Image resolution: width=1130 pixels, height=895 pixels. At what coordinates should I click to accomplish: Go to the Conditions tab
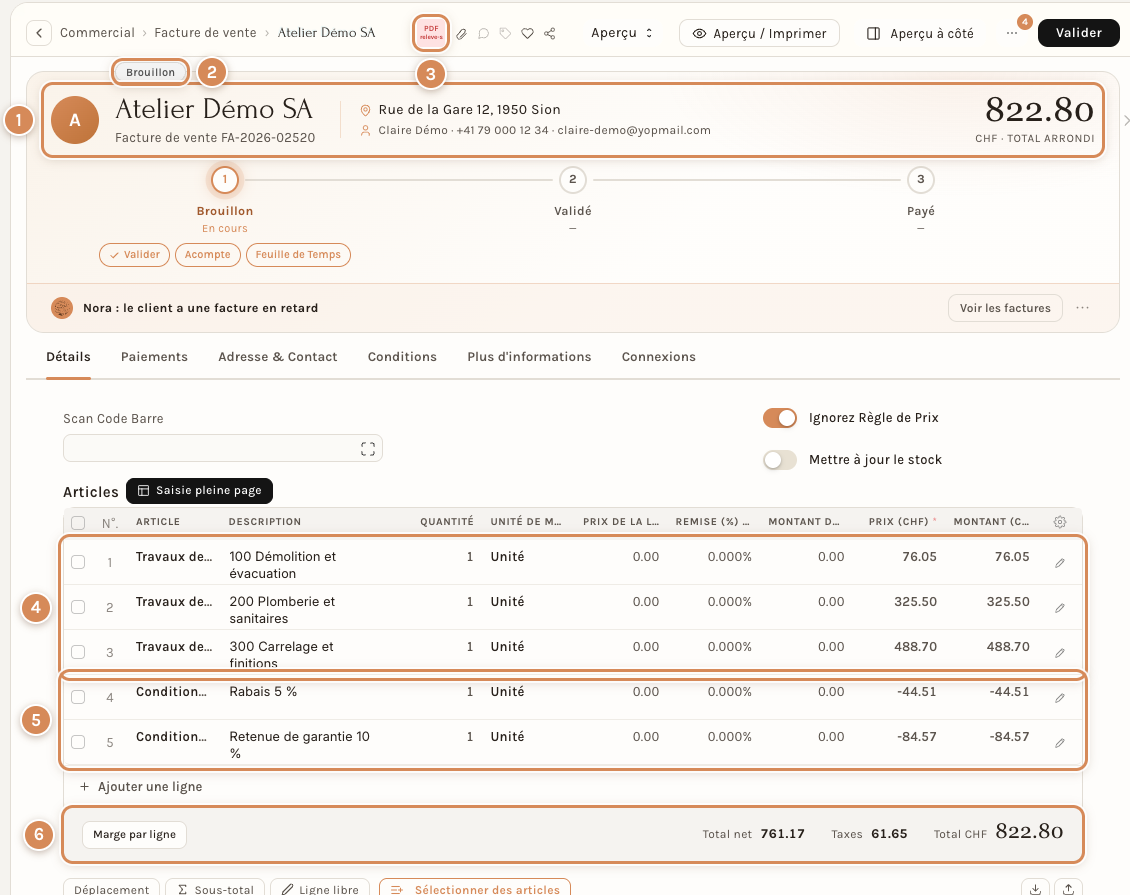(x=402, y=357)
